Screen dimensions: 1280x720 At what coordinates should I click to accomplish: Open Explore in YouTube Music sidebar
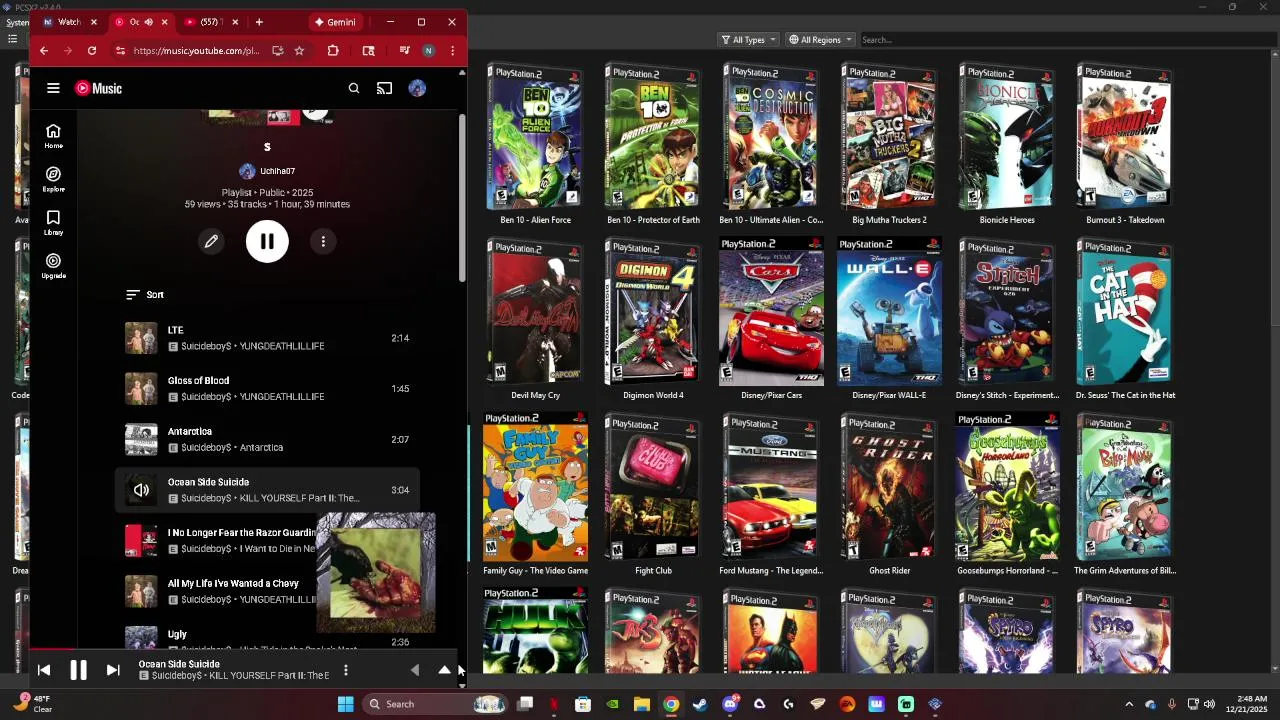[x=53, y=180]
